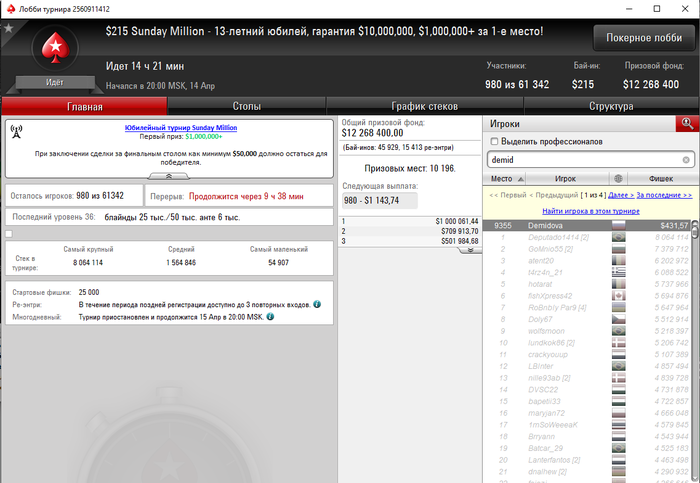Open the Главная tab
The width and height of the screenshot is (700, 483).
[84, 106]
